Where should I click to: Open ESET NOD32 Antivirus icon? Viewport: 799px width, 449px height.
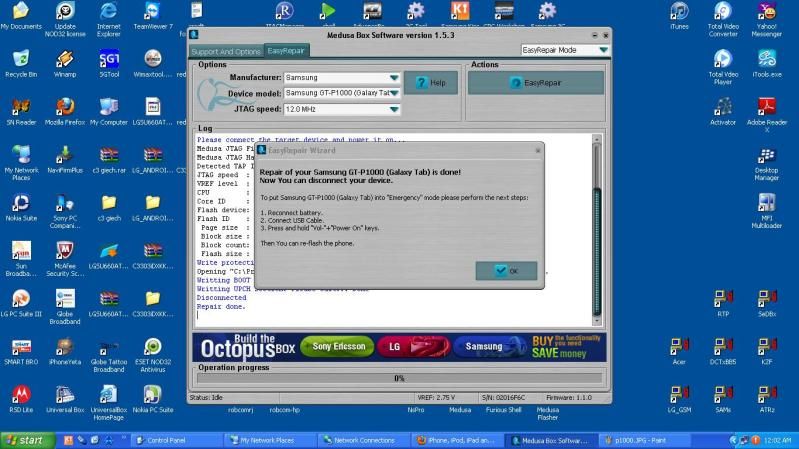(153, 355)
